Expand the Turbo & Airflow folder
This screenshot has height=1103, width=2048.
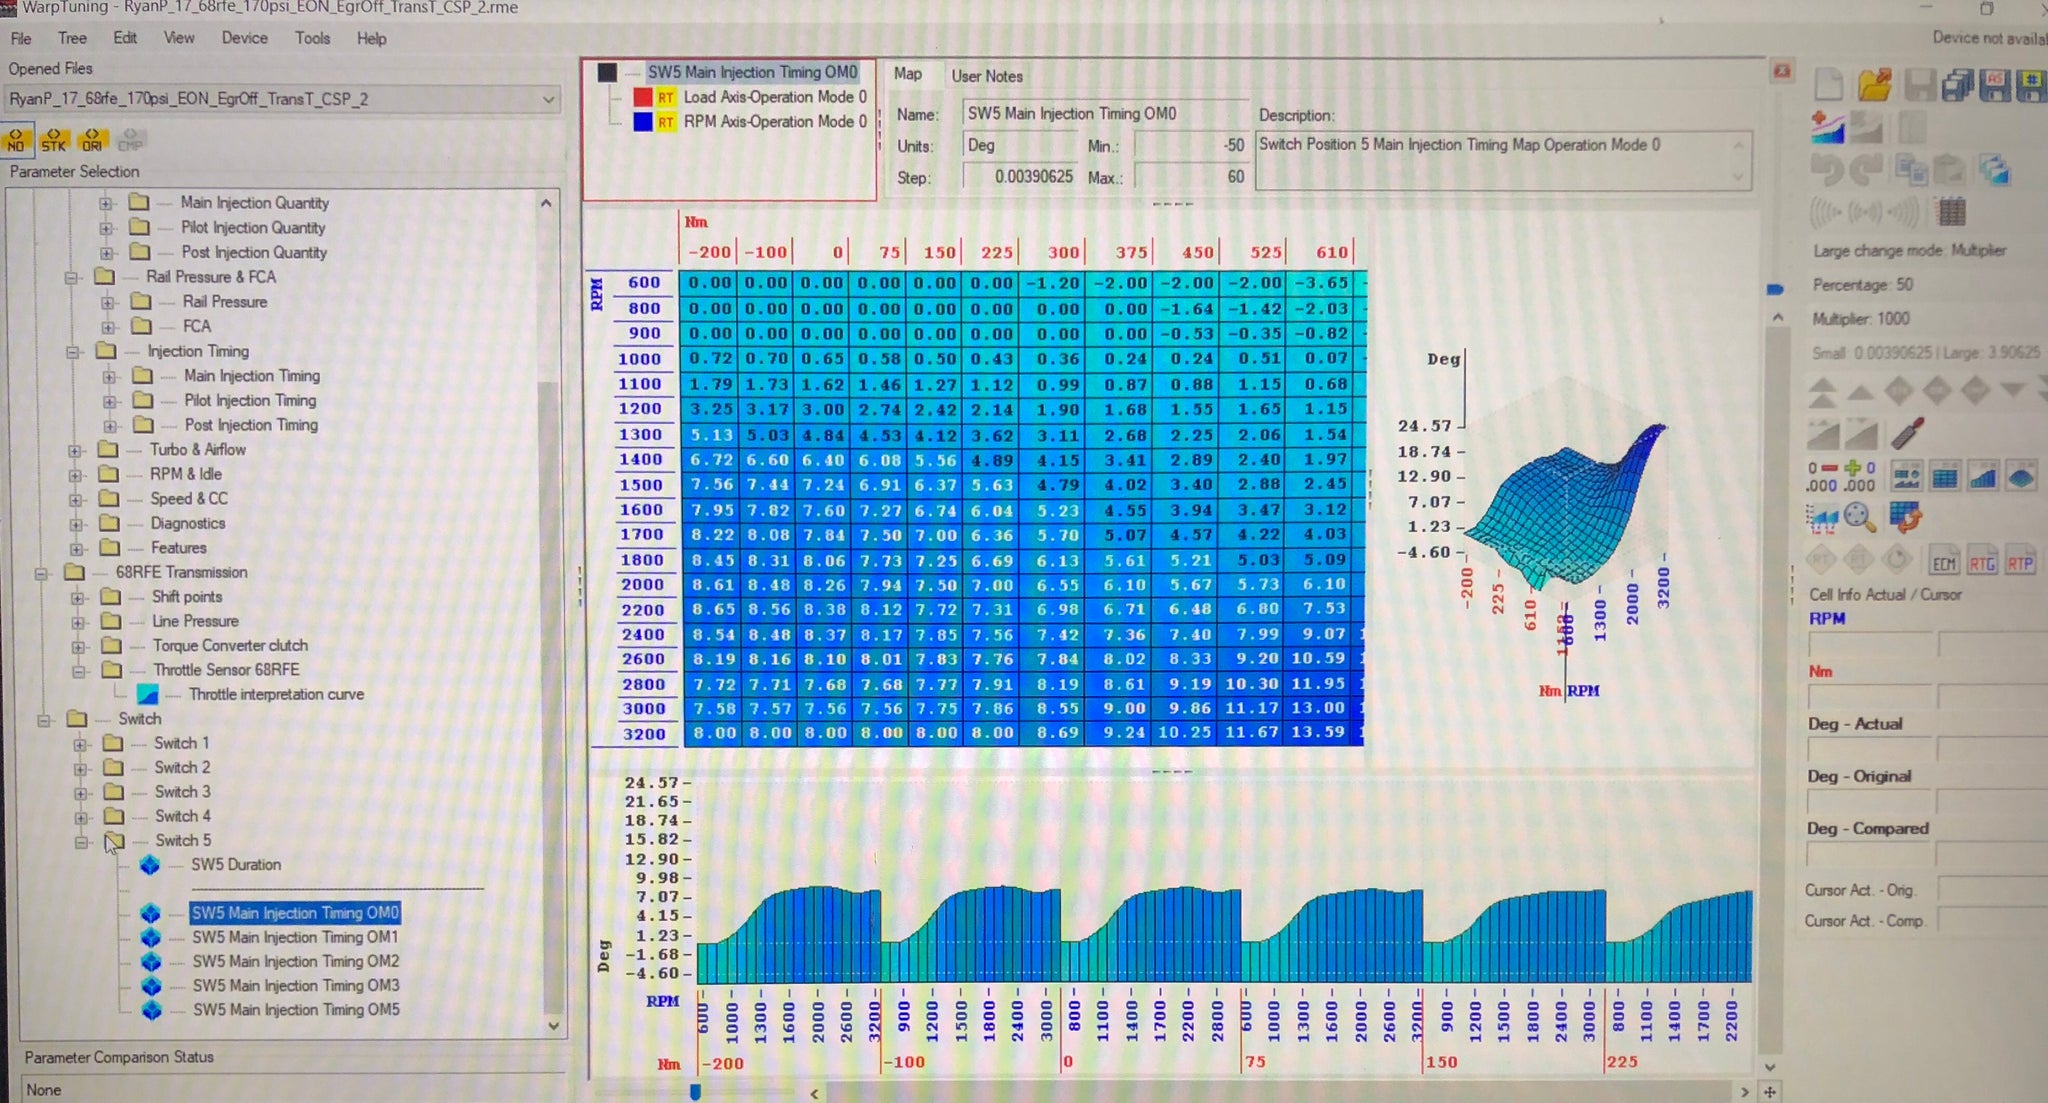click(x=75, y=450)
